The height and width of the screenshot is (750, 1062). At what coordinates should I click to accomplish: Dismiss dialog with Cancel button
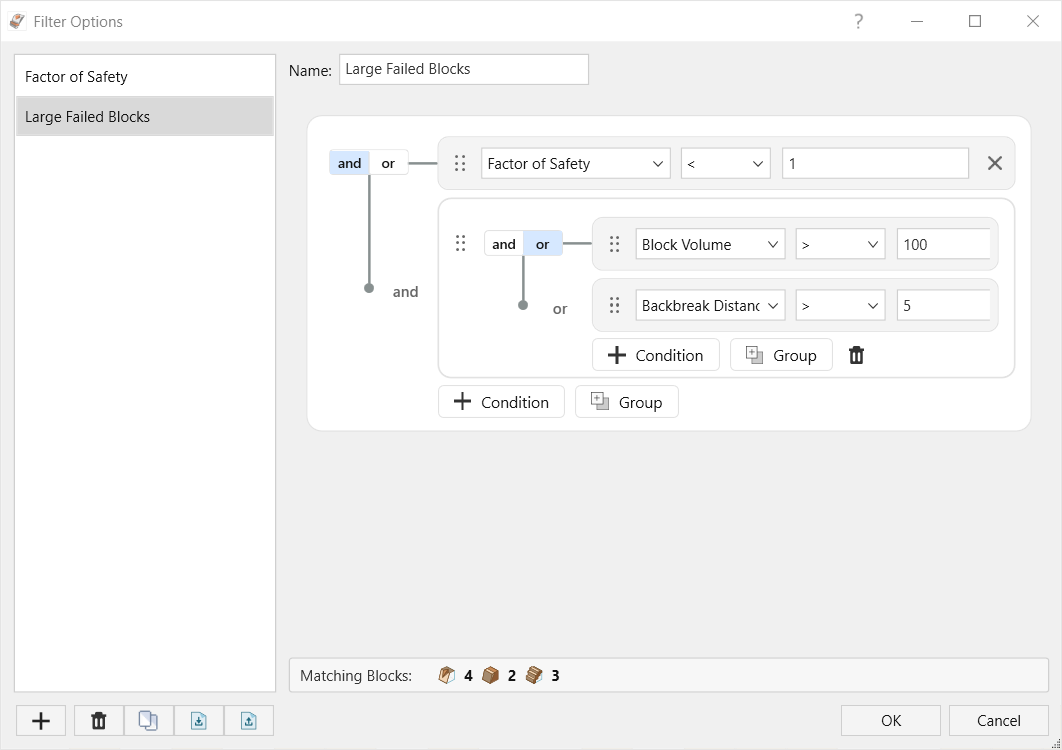click(998, 720)
